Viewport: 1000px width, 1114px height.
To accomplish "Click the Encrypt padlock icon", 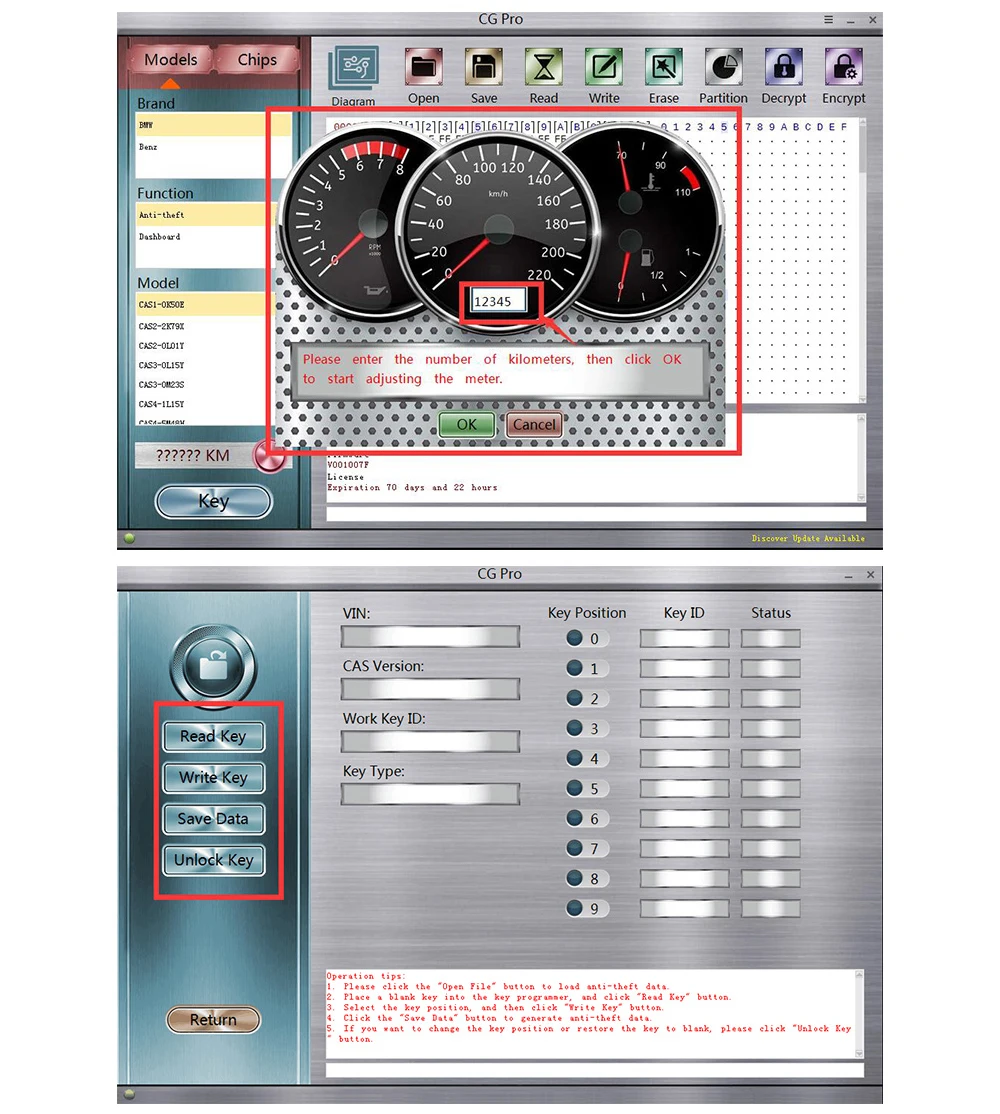I will point(843,67).
